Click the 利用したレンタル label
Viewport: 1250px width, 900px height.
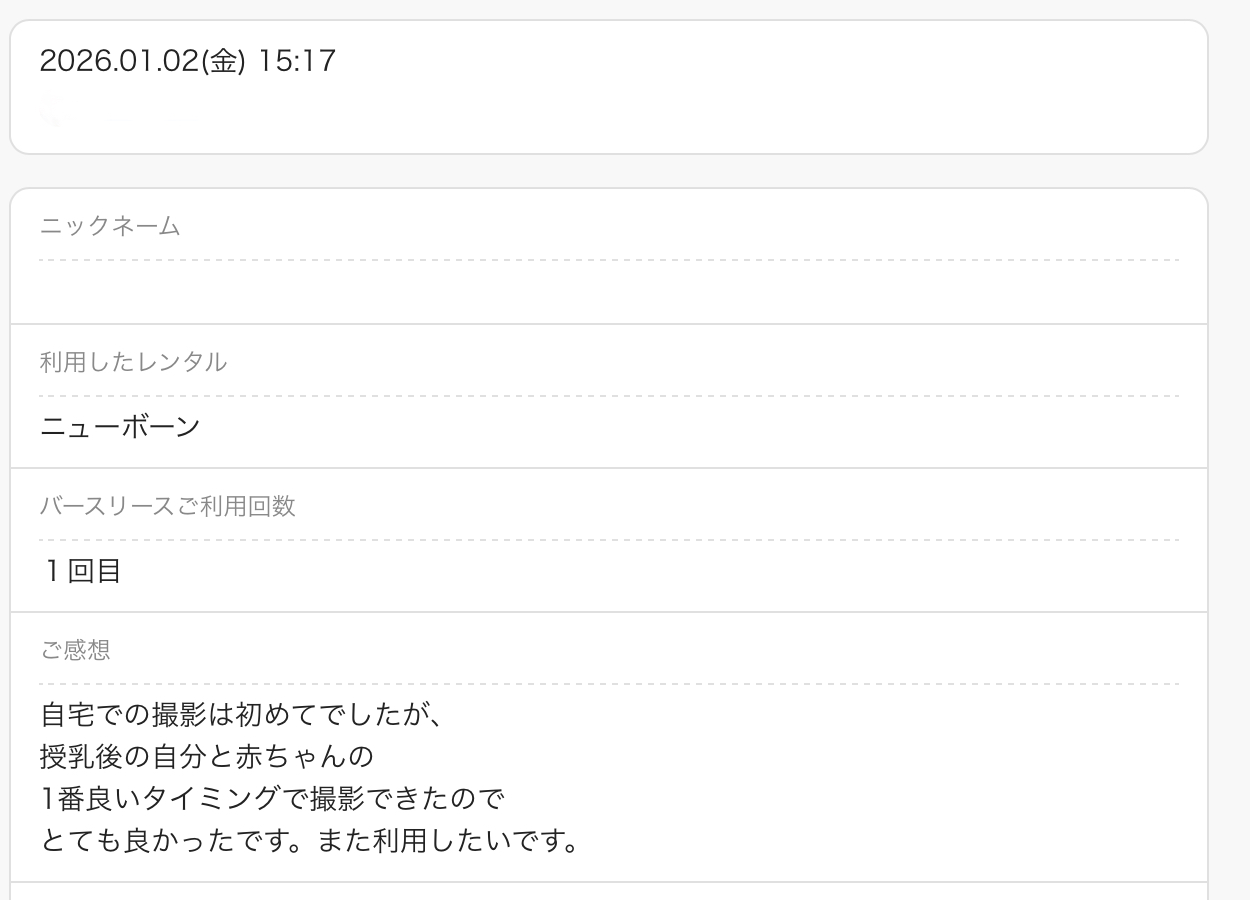click(x=133, y=362)
